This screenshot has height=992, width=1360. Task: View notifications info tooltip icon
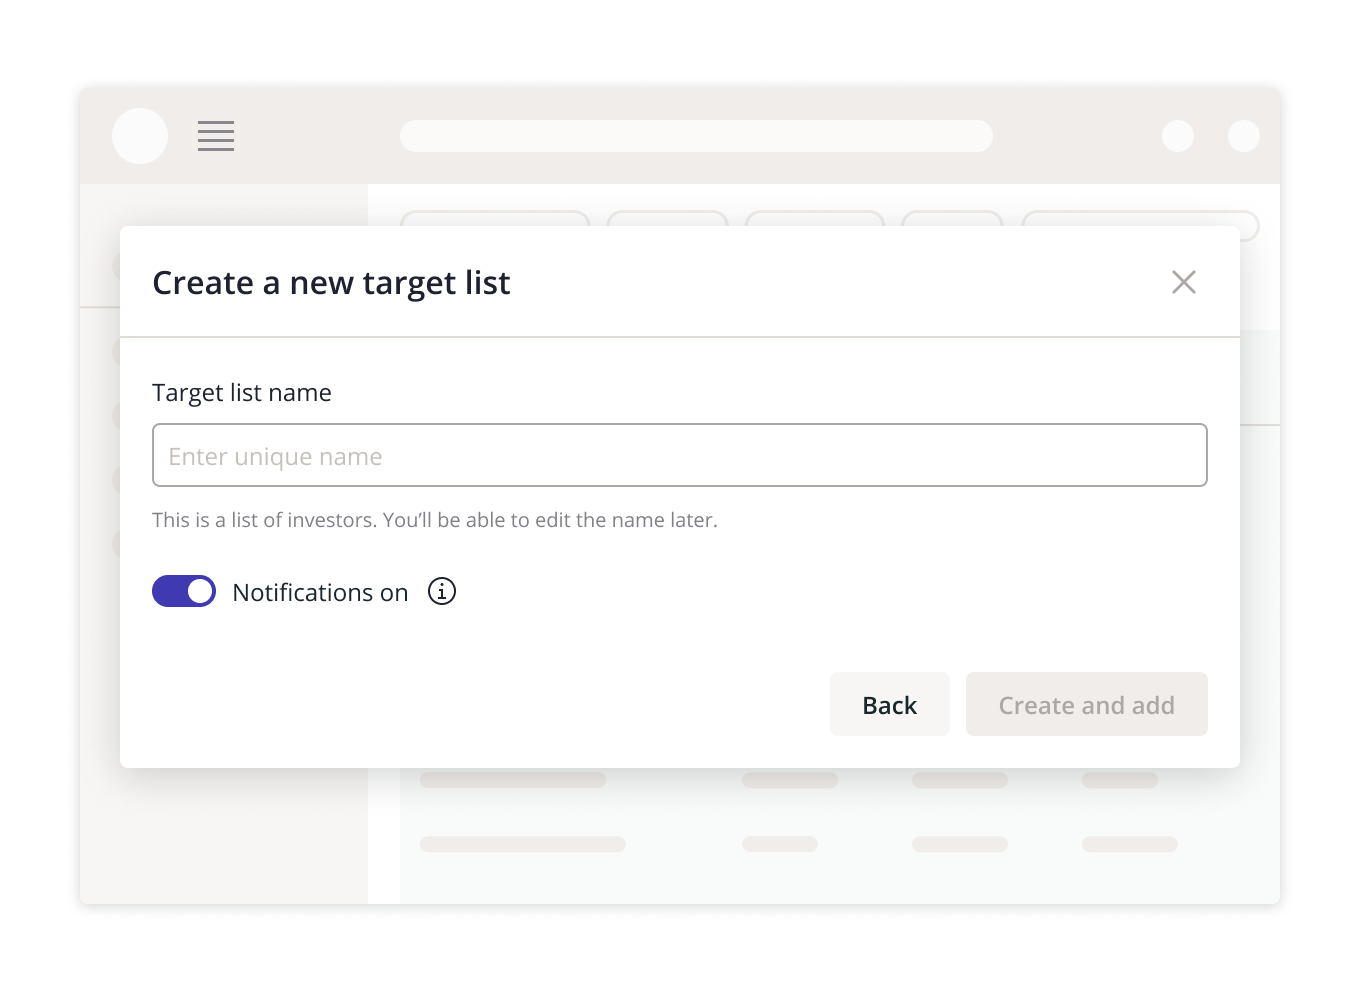coord(441,591)
